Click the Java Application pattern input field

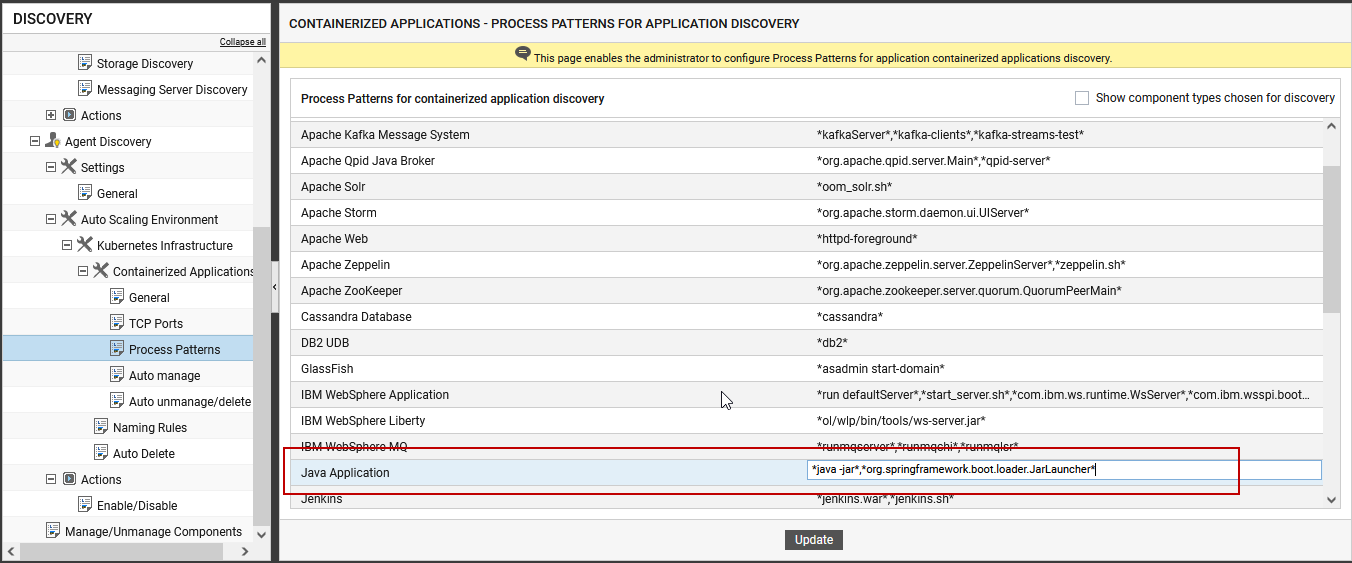[x=1064, y=470]
